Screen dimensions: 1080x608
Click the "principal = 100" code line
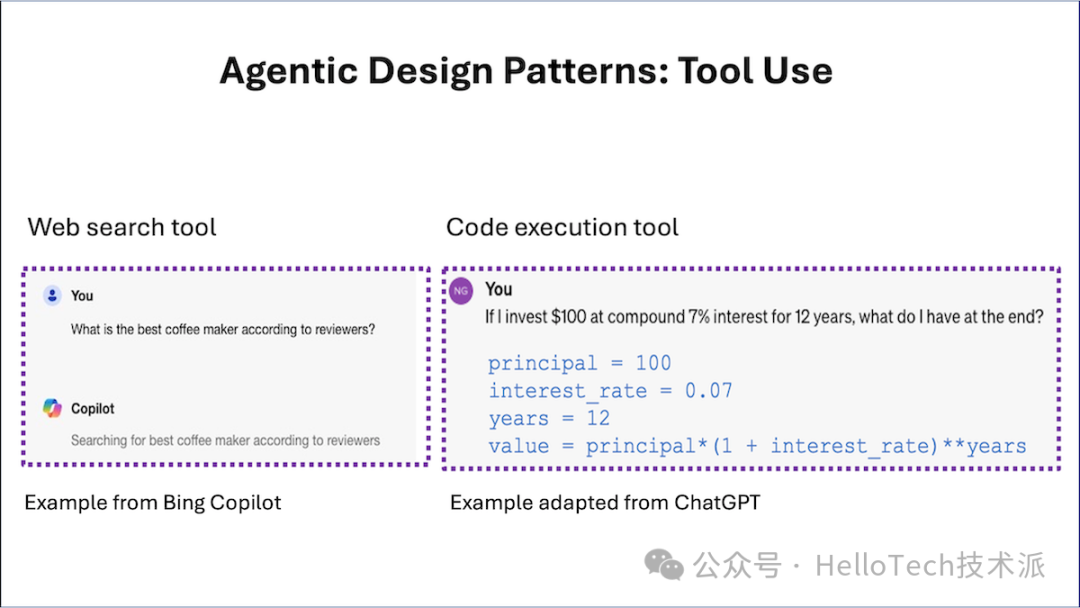579,363
